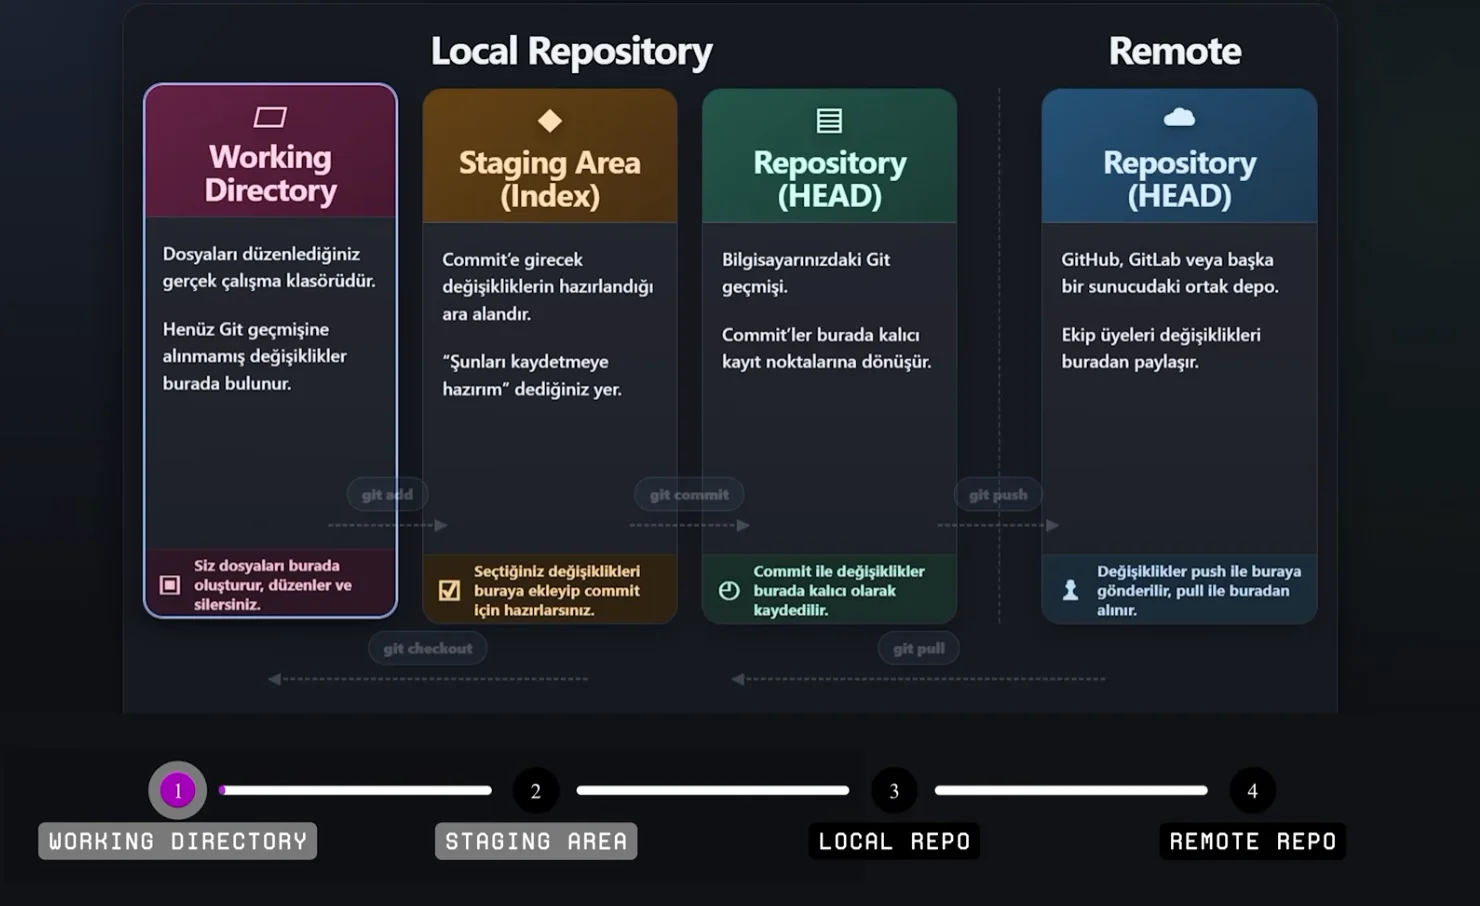The image size is (1480, 906).
Task: Click the Staging Area diamond icon
Action: 550,121
